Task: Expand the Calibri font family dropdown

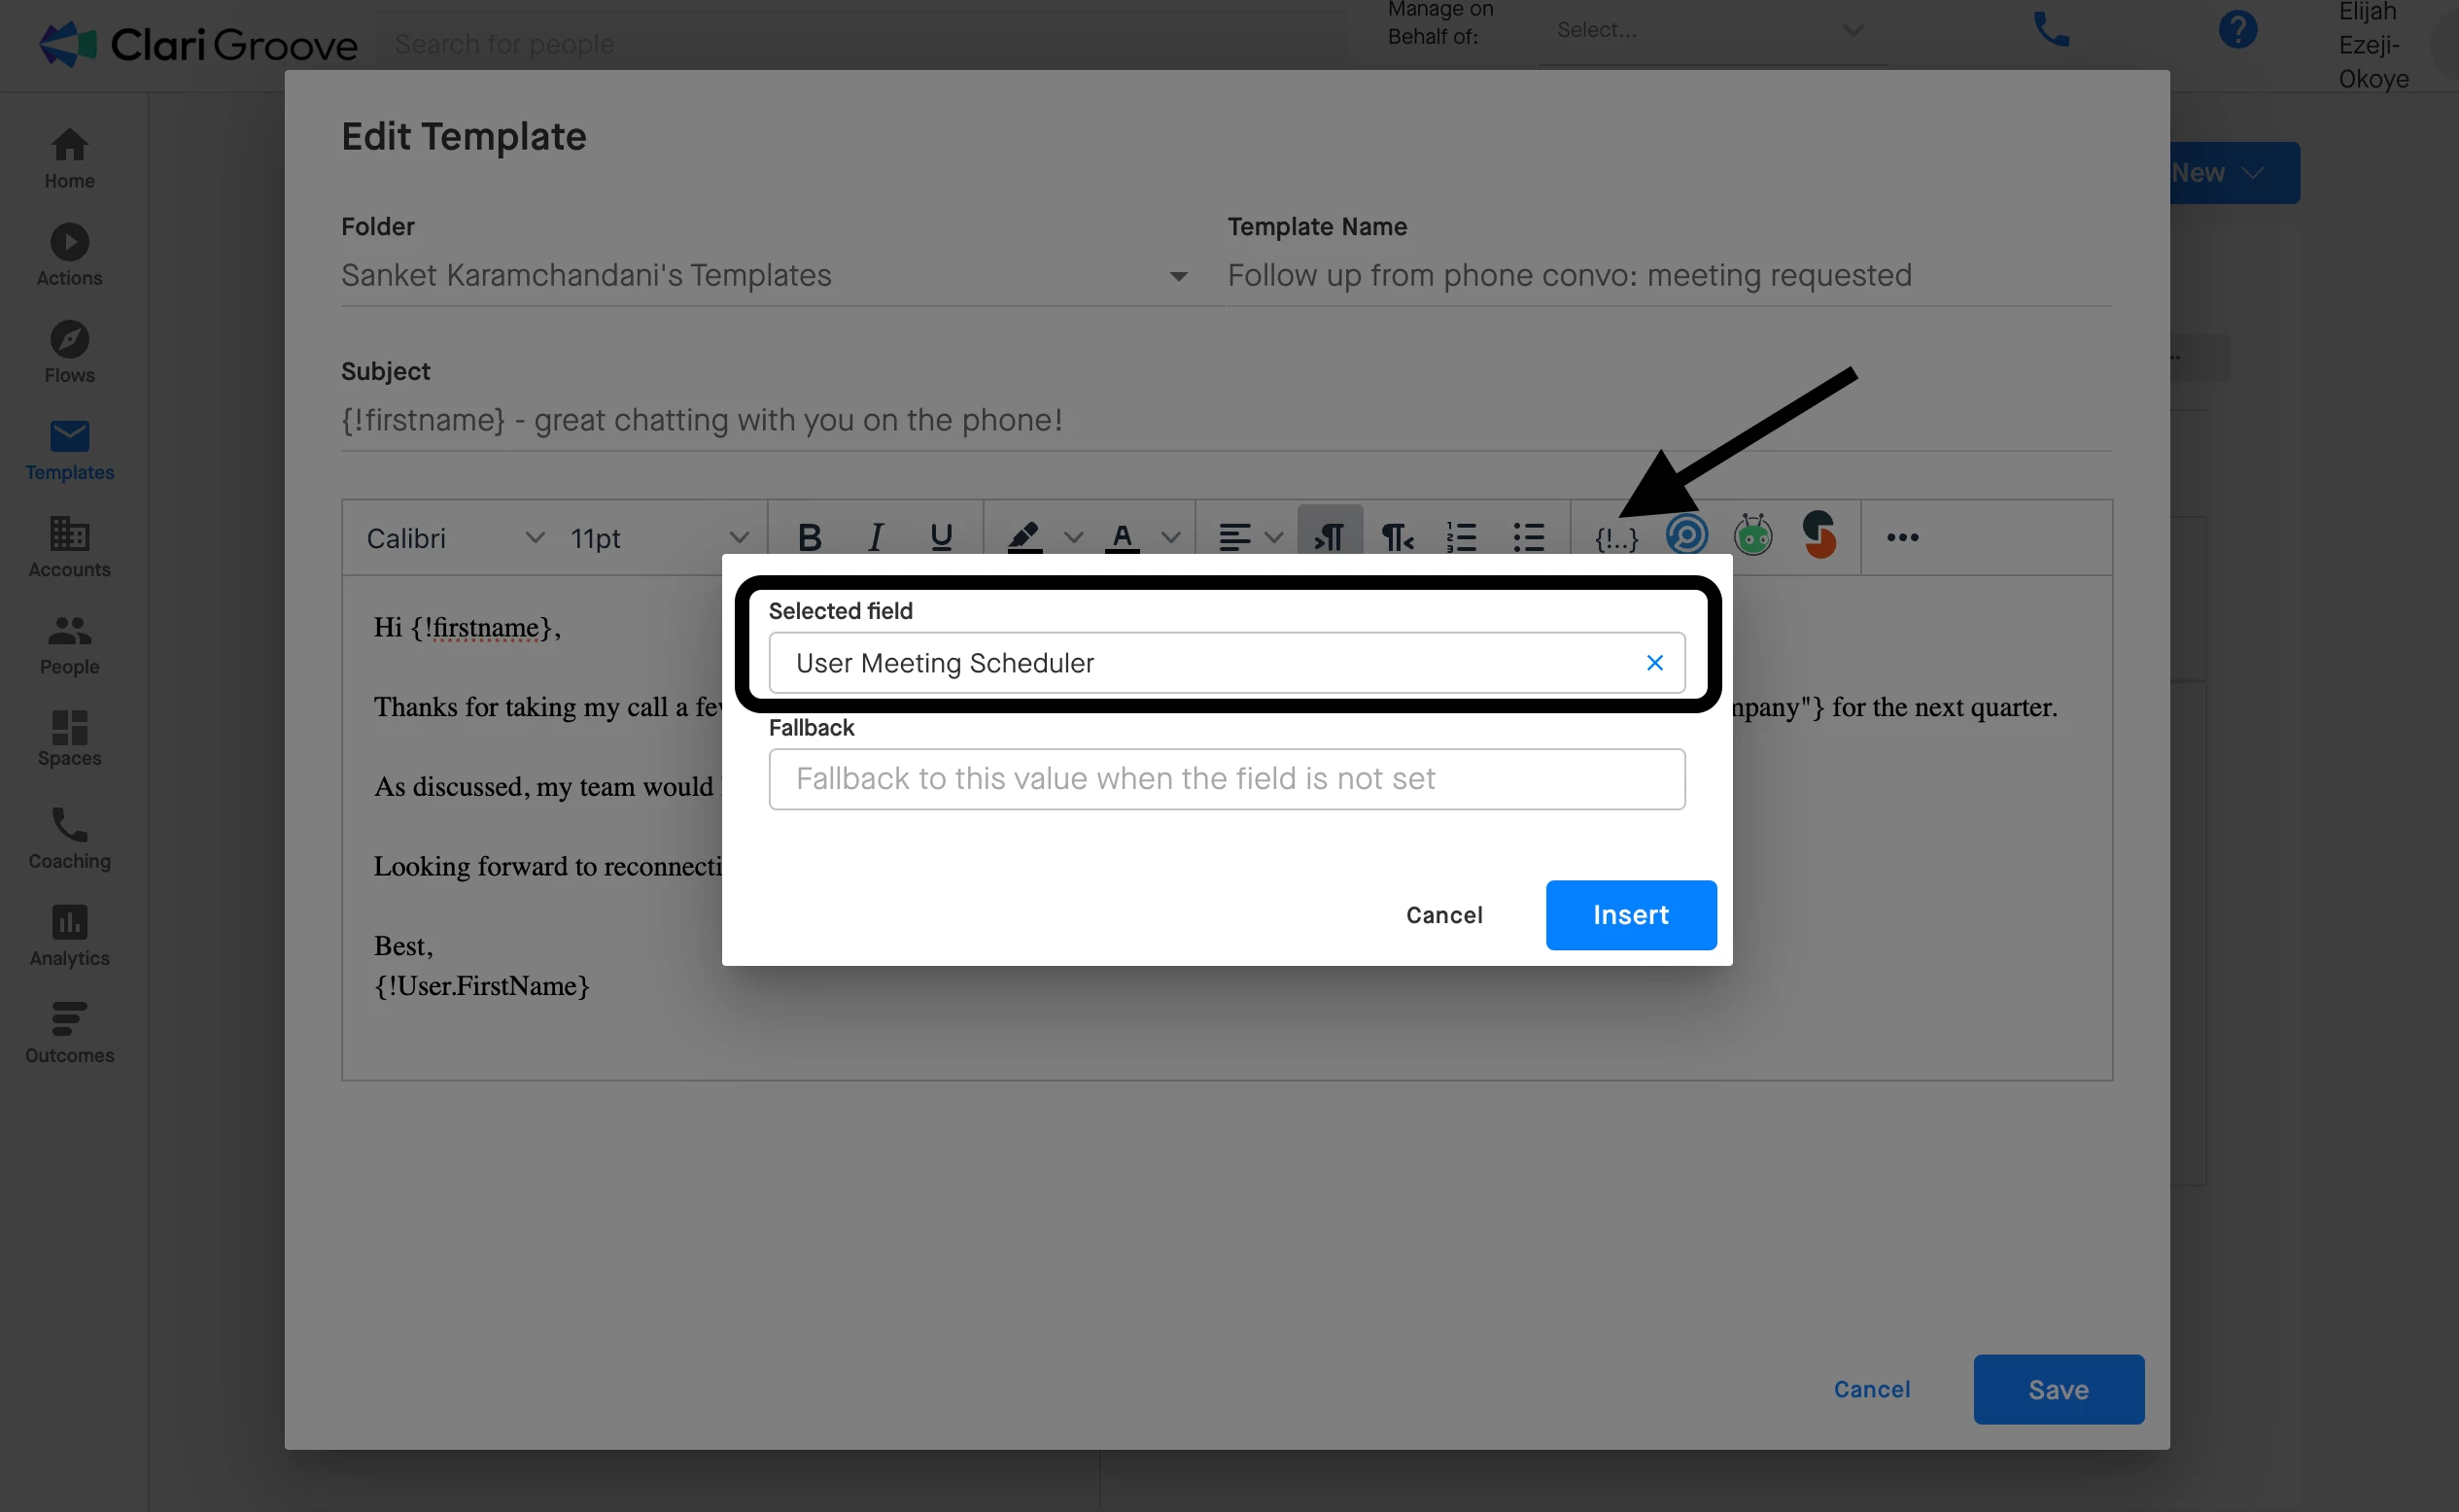Action: pos(535,537)
